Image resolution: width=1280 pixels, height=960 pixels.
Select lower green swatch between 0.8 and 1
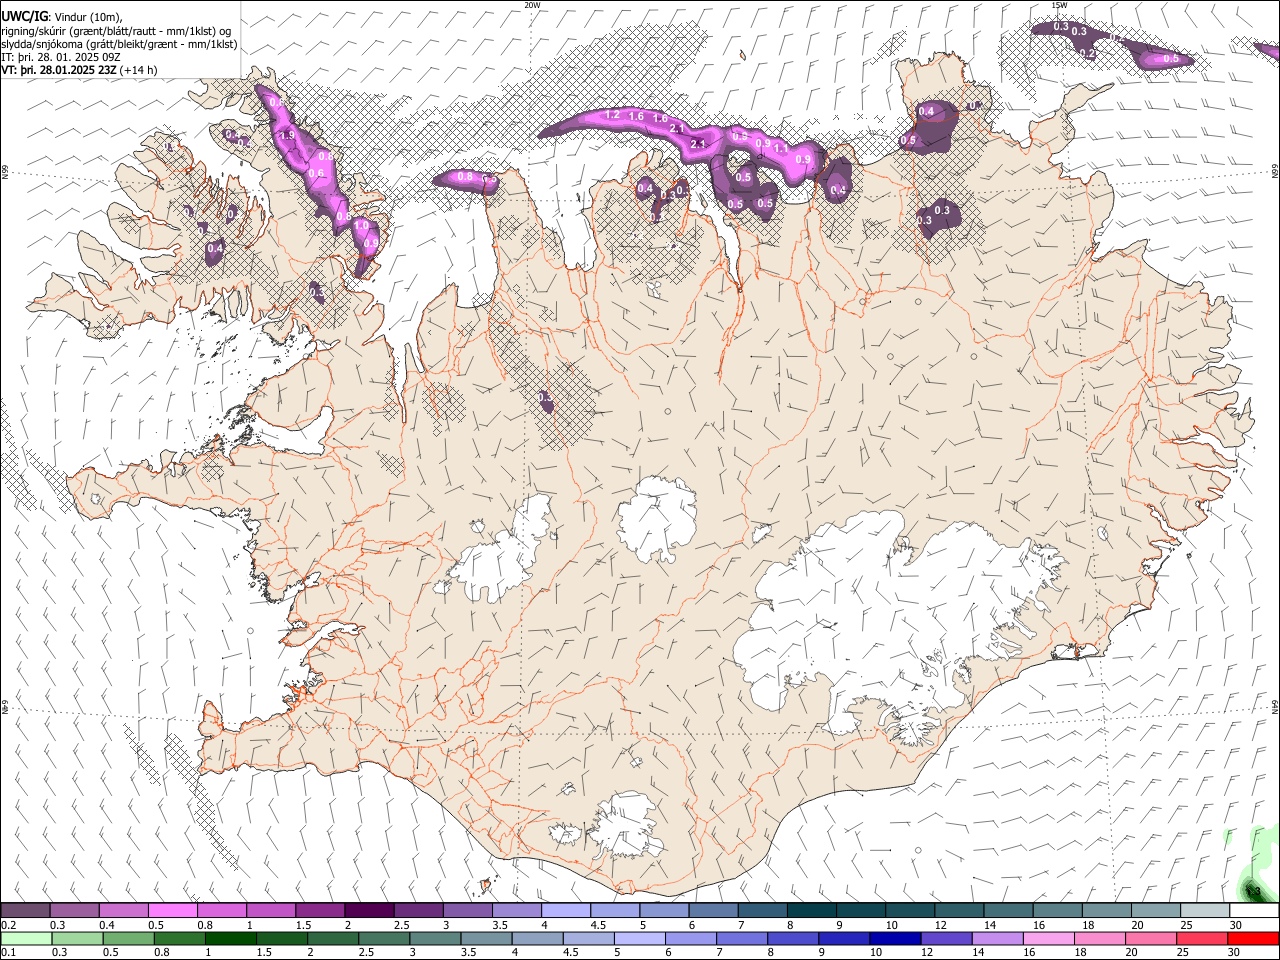(x=179, y=938)
